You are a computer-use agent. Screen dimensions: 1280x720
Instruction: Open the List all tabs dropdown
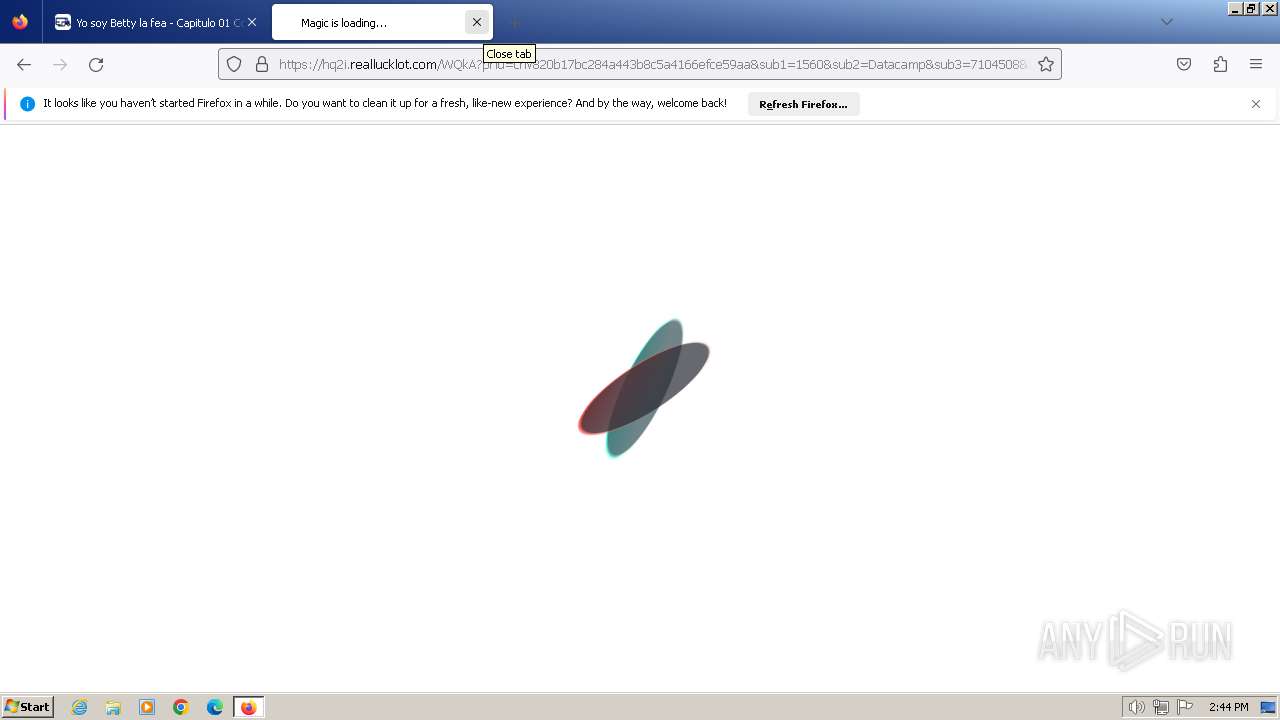coord(1166,22)
